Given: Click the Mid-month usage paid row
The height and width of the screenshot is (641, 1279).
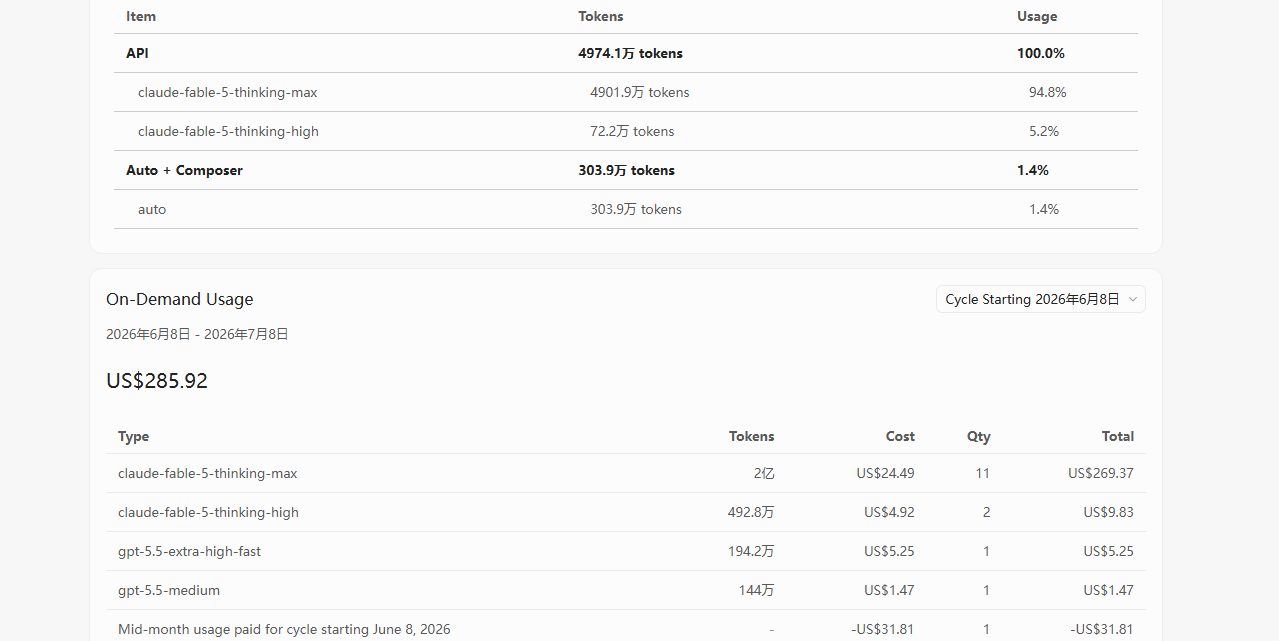Looking at the screenshot, I should pos(626,629).
